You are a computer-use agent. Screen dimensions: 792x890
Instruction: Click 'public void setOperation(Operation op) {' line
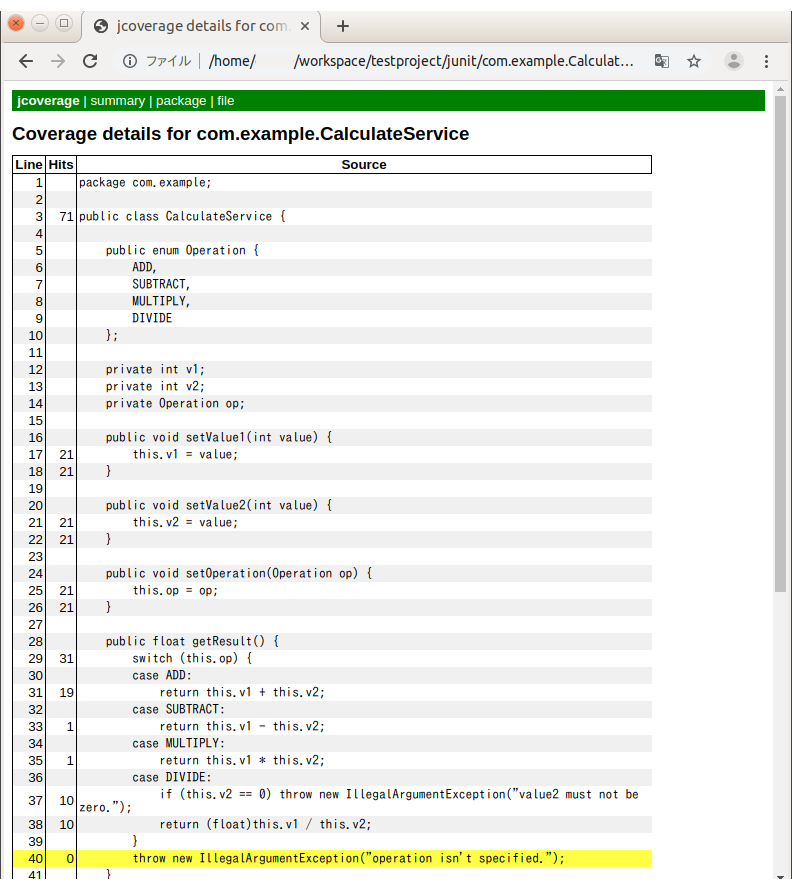pyautogui.click(x=239, y=574)
